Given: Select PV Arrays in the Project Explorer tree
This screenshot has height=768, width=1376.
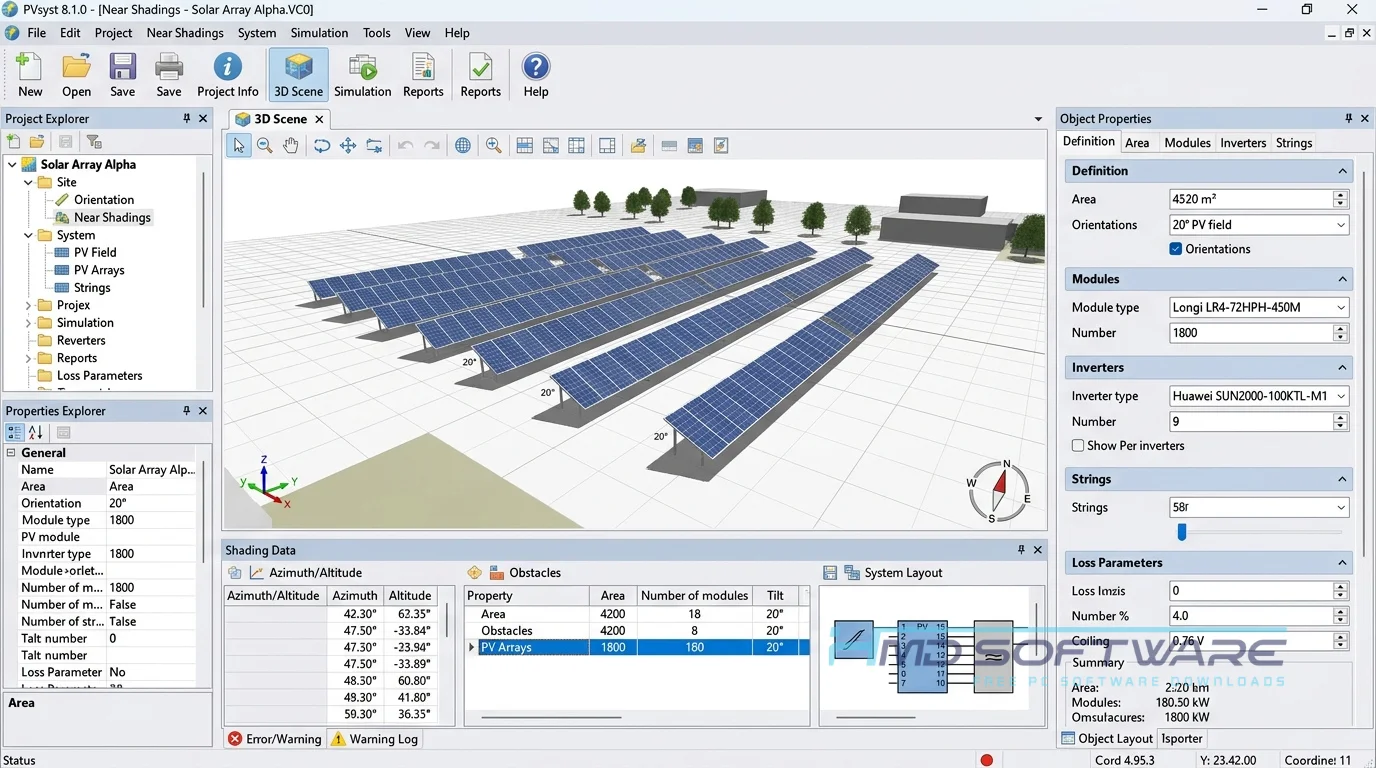Looking at the screenshot, I should tap(99, 270).
